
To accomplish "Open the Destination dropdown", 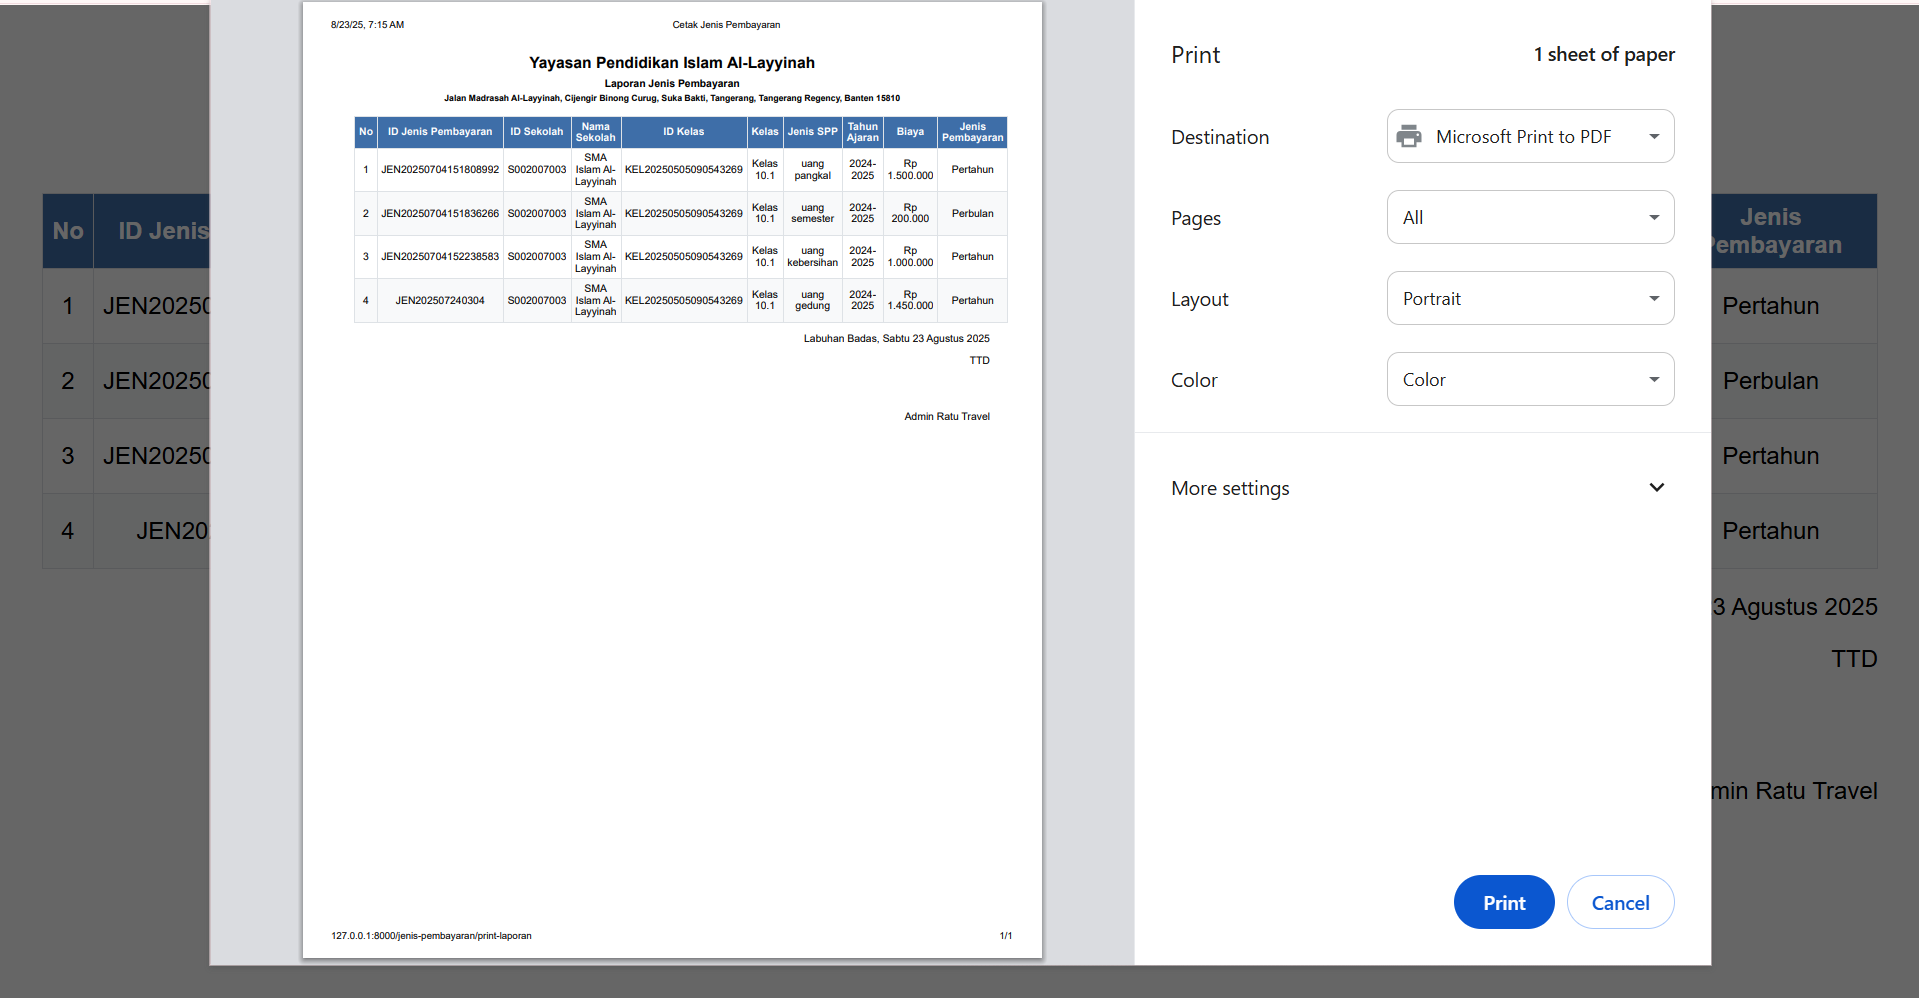I will coord(1529,136).
